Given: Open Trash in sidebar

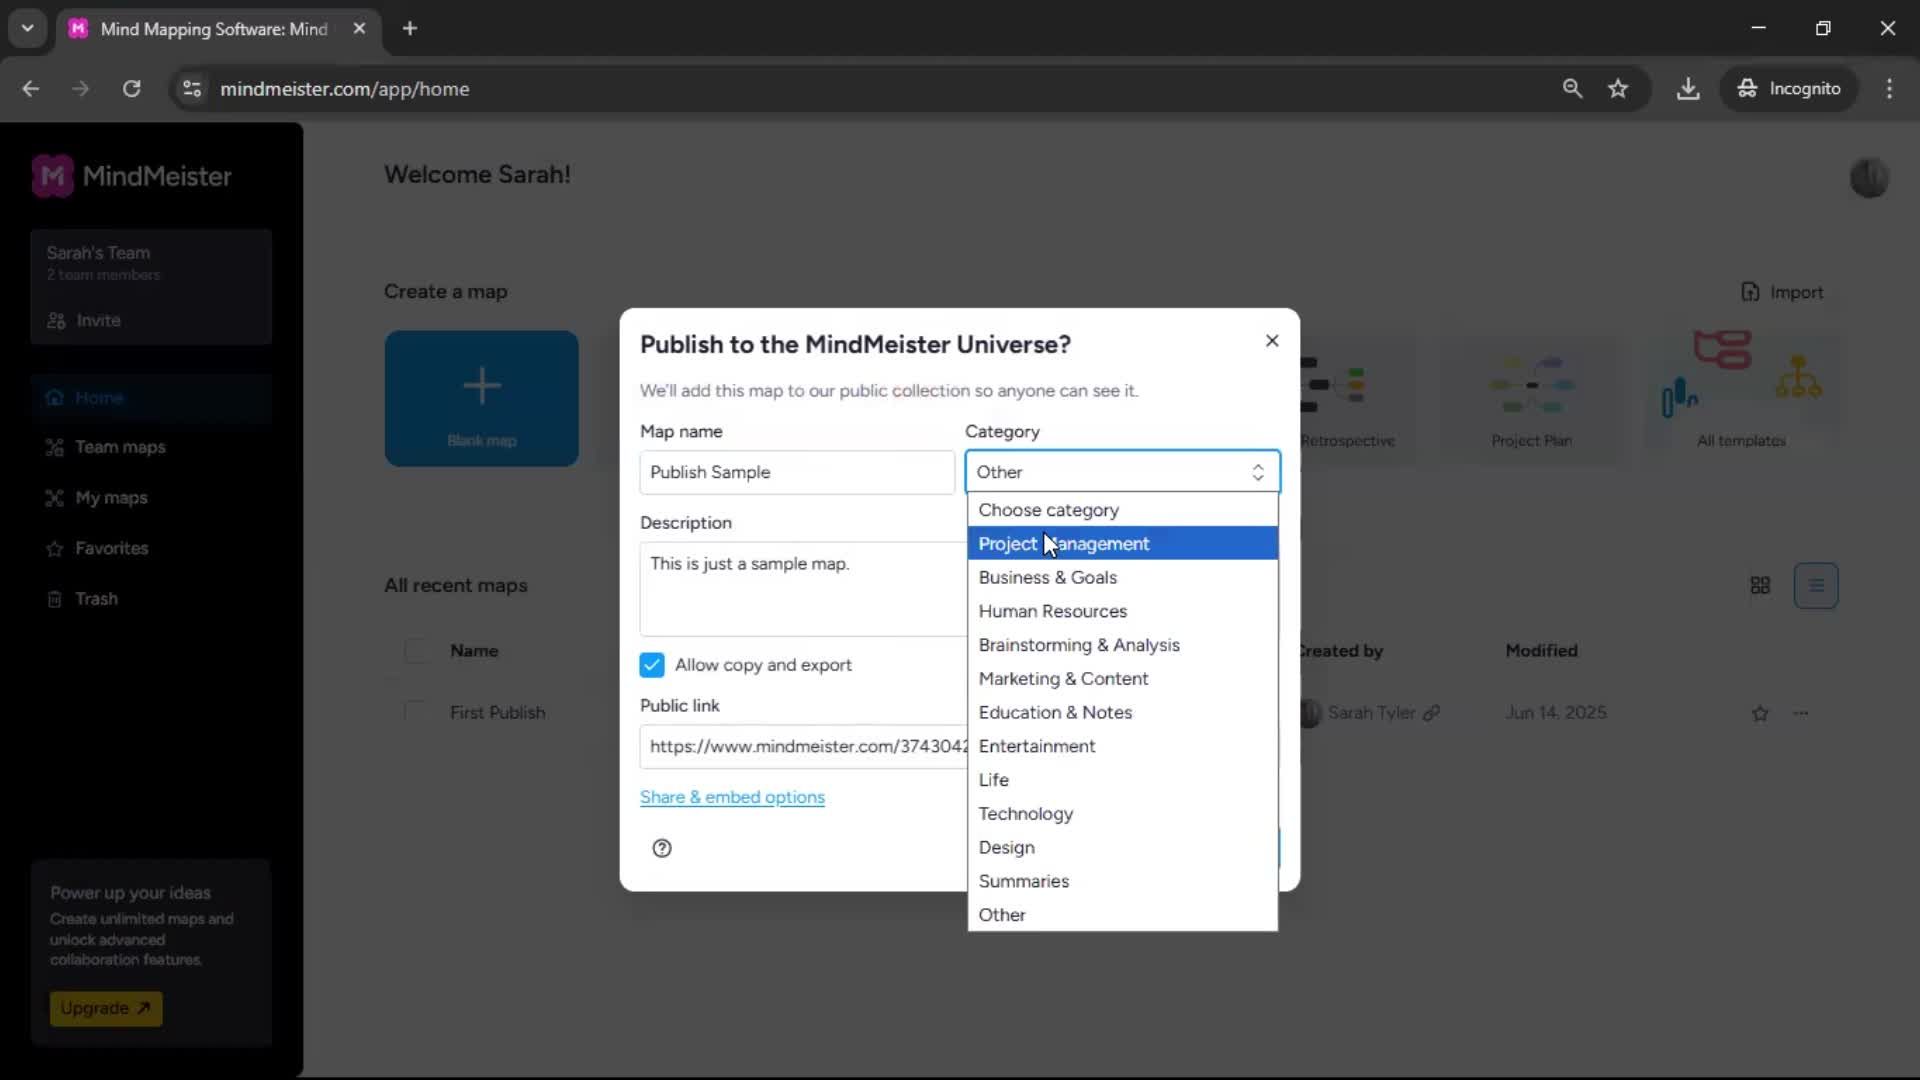Looking at the screenshot, I should pos(96,599).
